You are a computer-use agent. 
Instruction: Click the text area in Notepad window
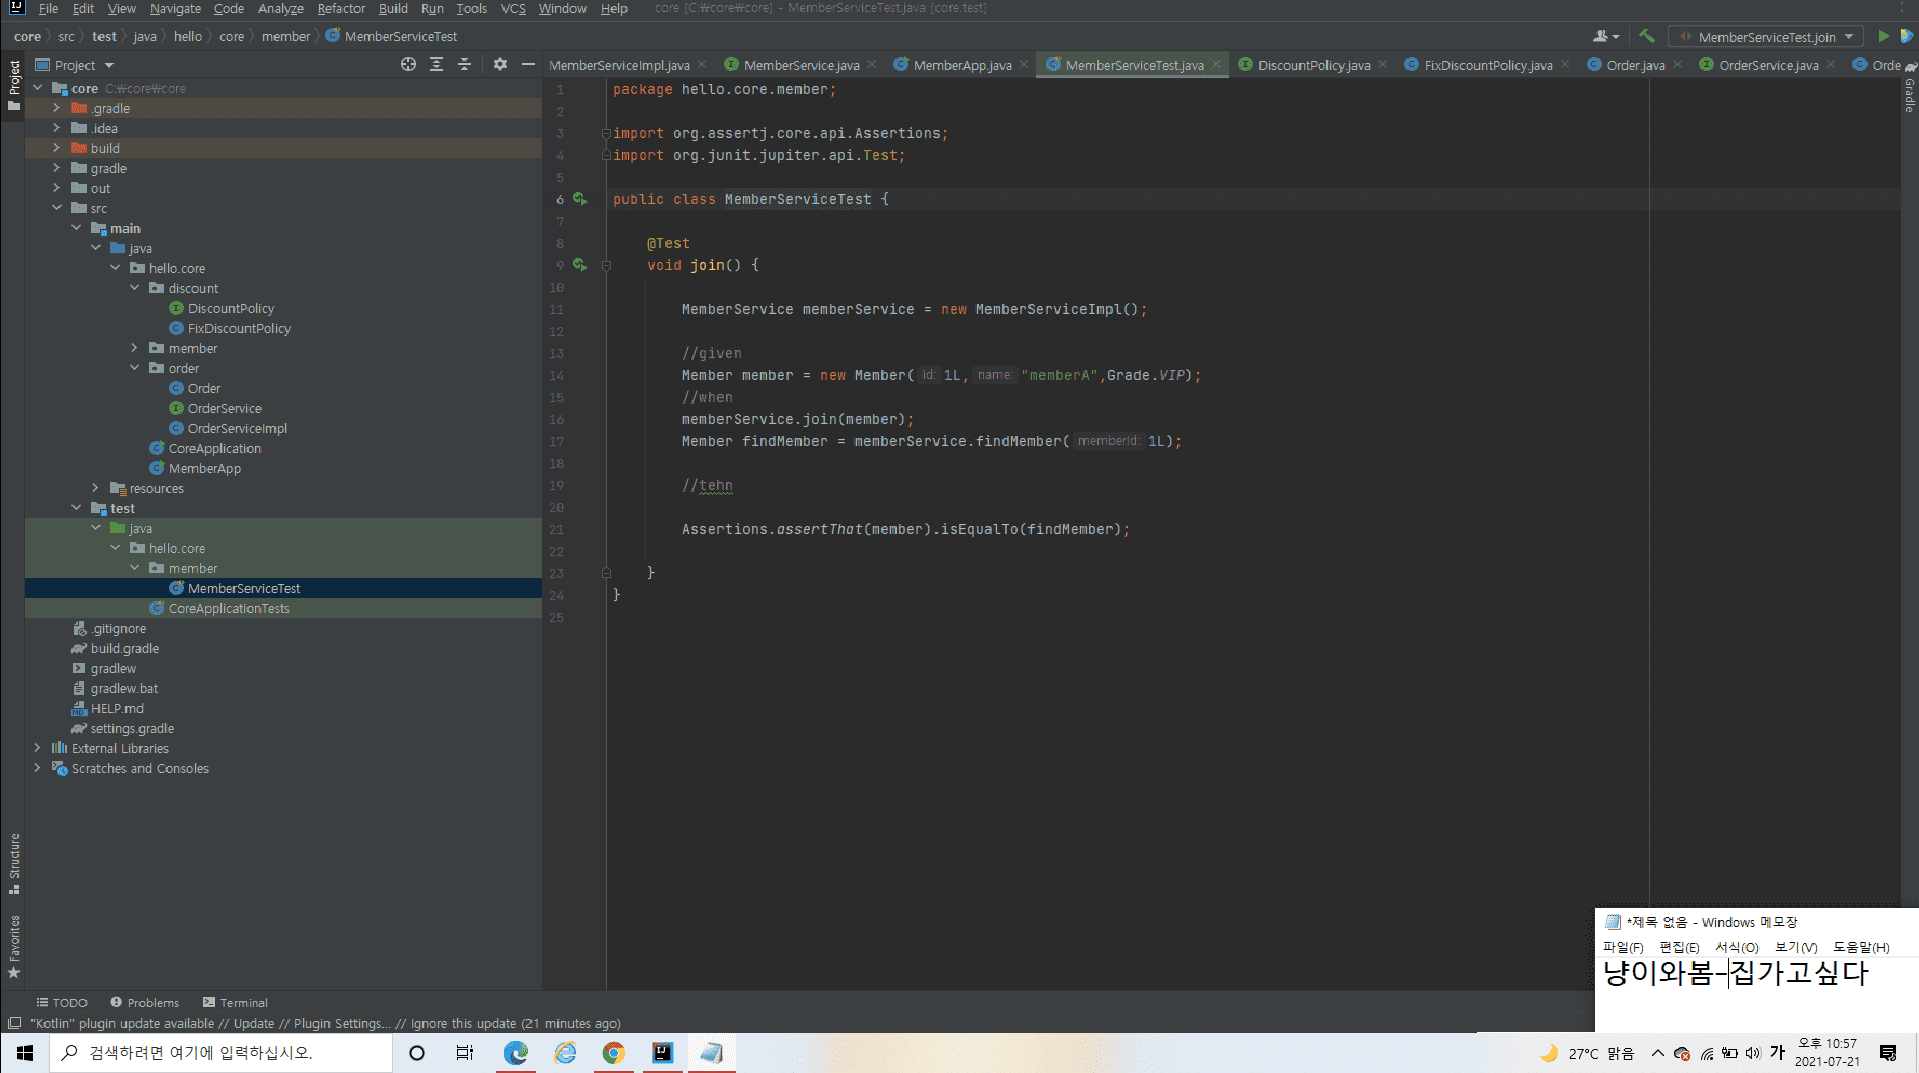(x=1756, y=993)
